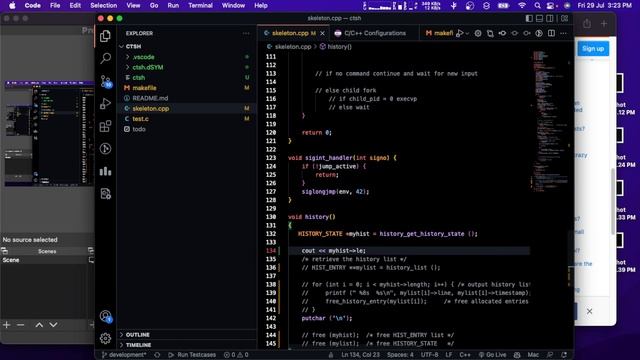640x360 pixels.
Task: Open the Explorer view in activity bar
Action: point(105,36)
